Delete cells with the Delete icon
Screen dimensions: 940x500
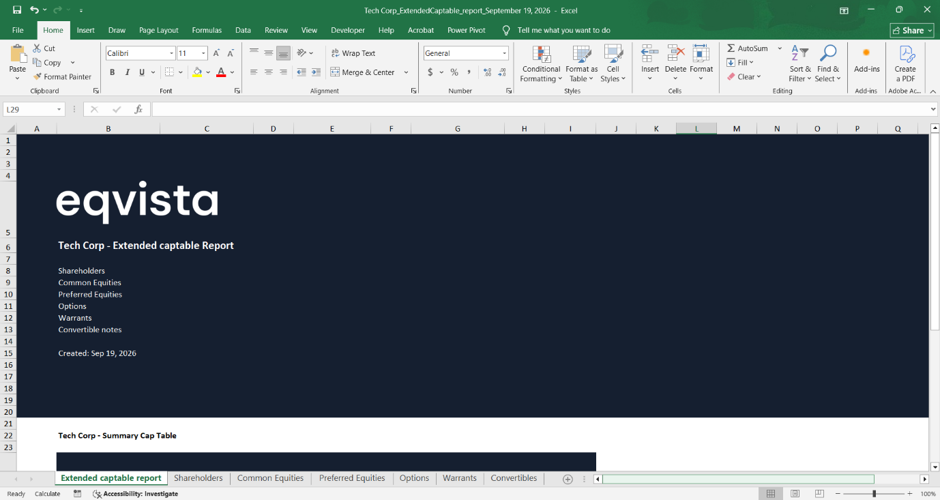[676, 54]
